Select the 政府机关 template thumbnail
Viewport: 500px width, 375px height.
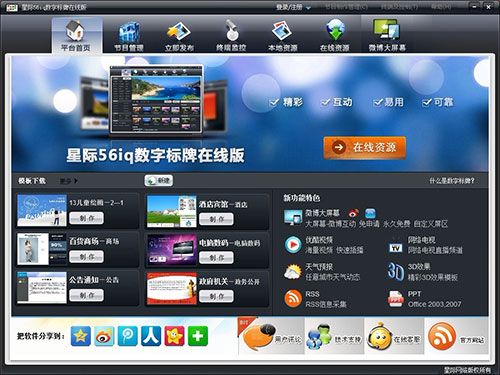[172, 289]
